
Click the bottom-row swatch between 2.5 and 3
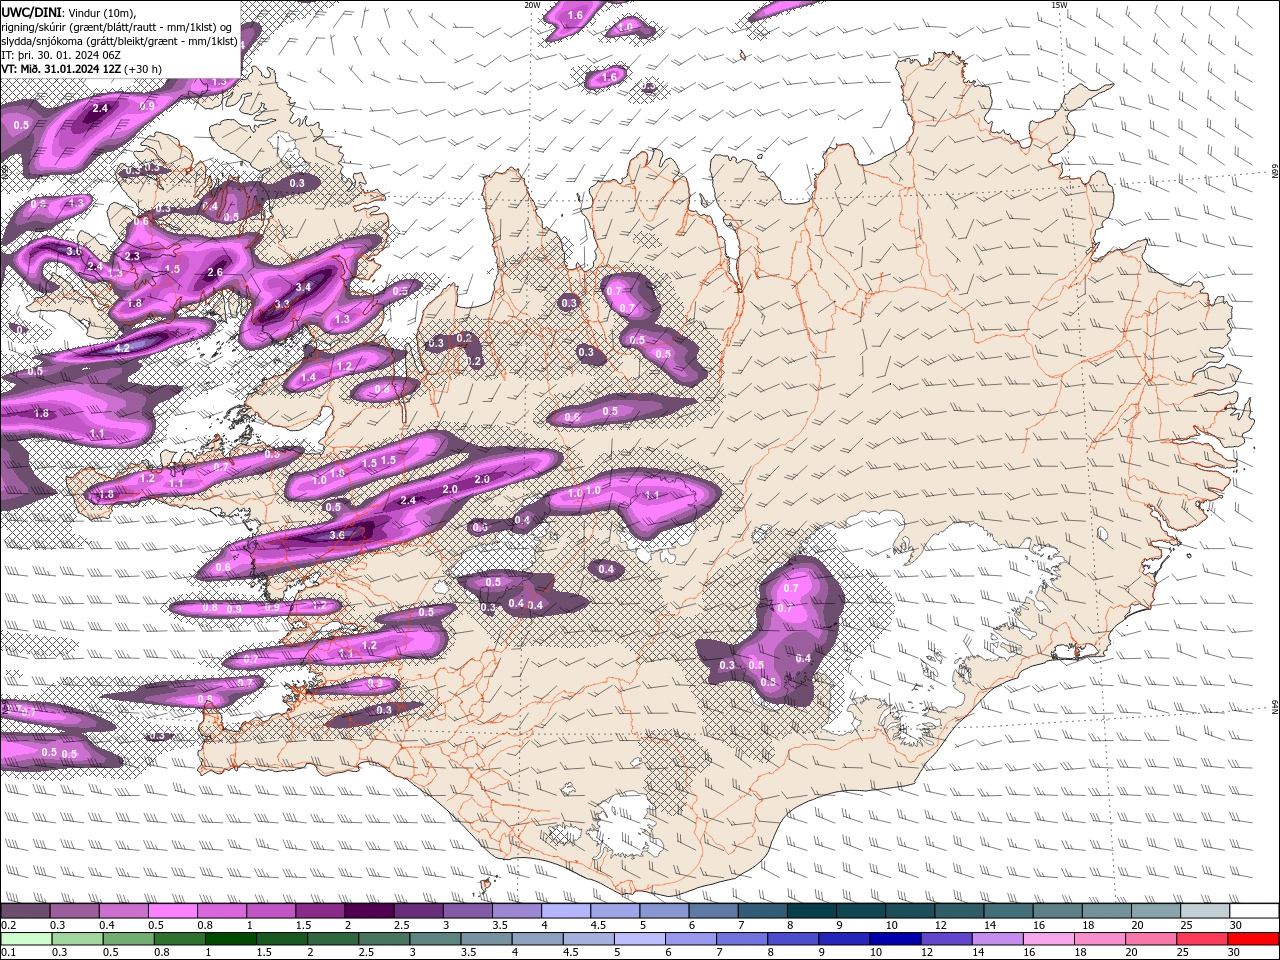pyautogui.click(x=384, y=939)
